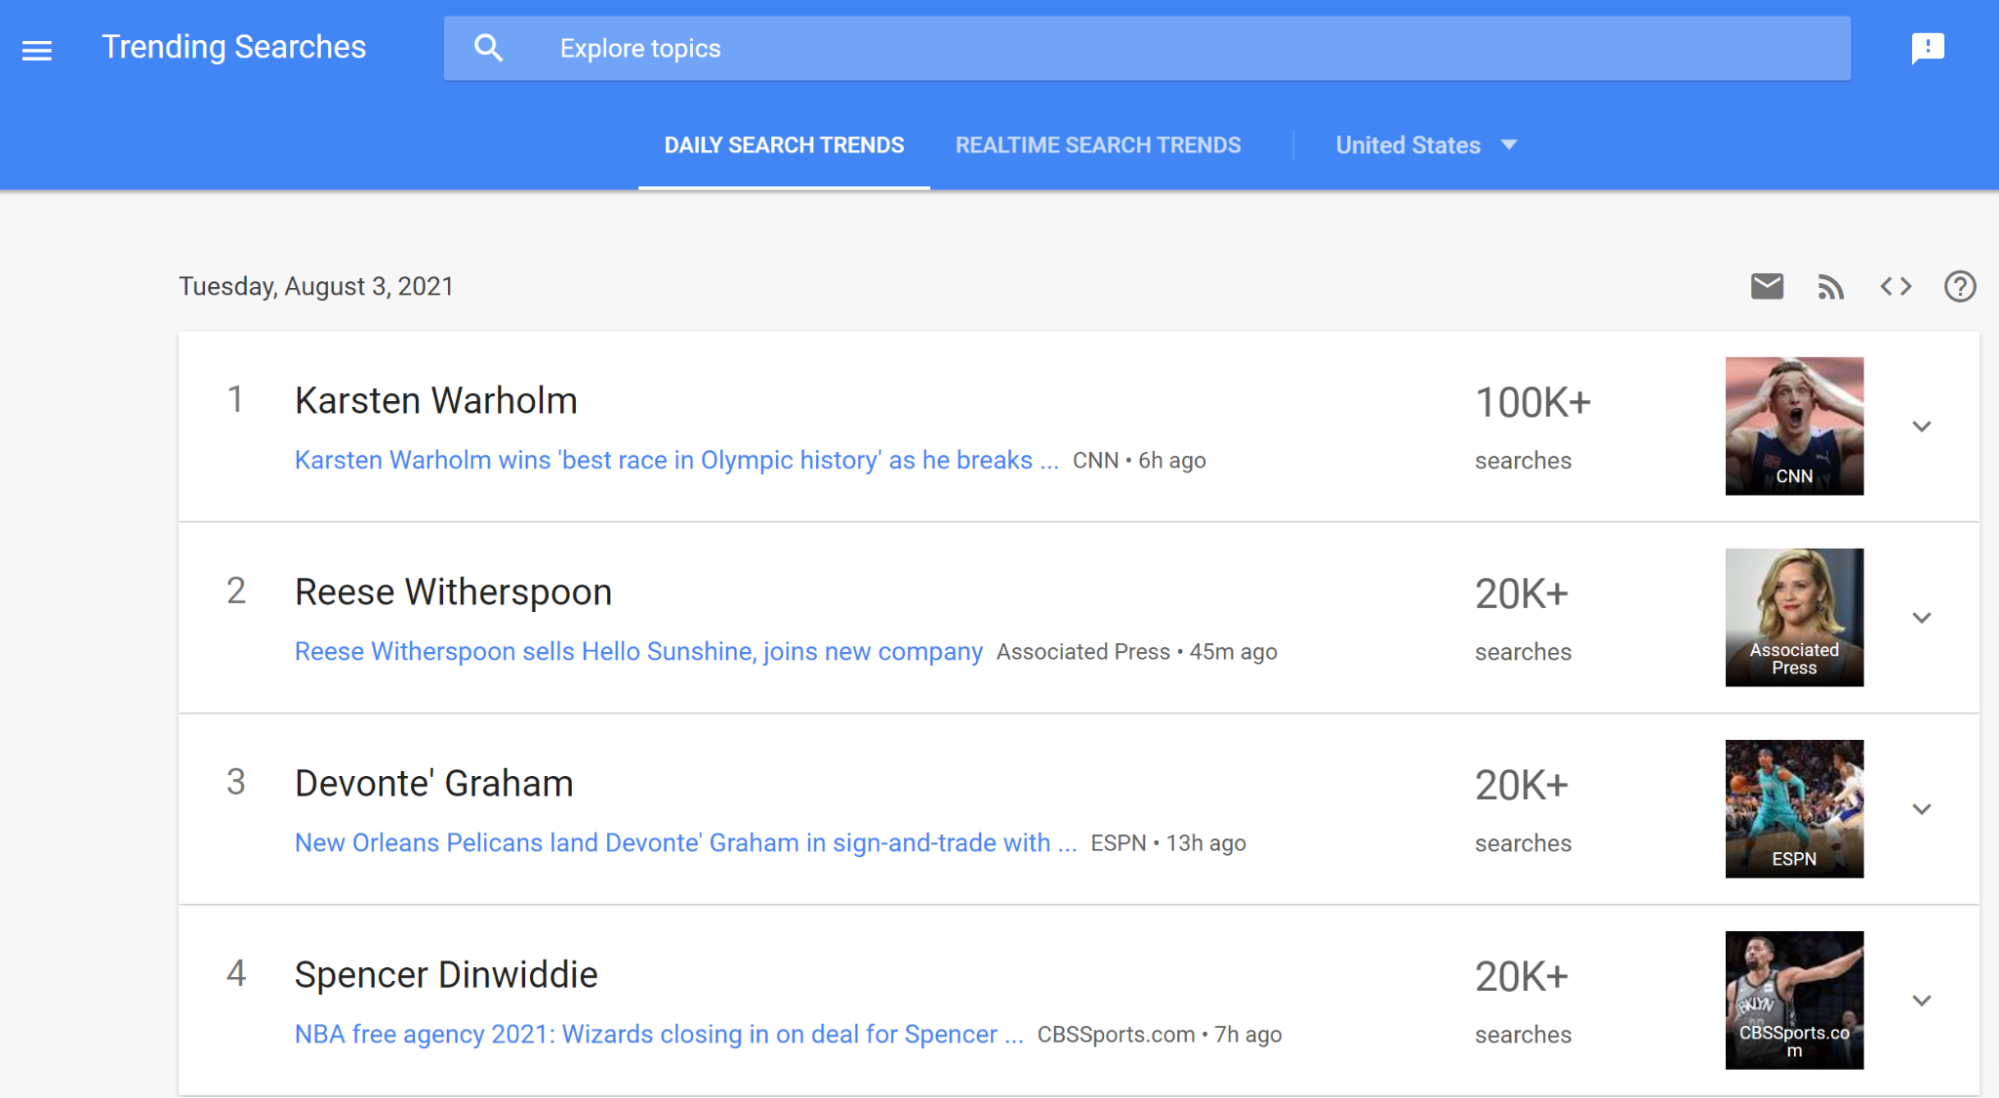The height and width of the screenshot is (1098, 1999).
Task: Switch to Realtime Search Trends tab
Action: [x=1098, y=145]
